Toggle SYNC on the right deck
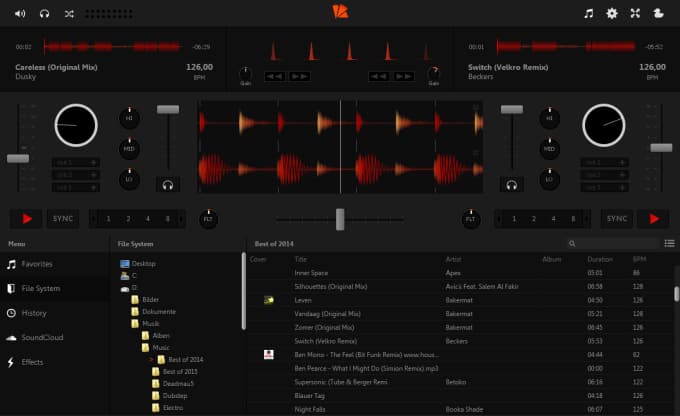680x416 pixels. point(617,218)
